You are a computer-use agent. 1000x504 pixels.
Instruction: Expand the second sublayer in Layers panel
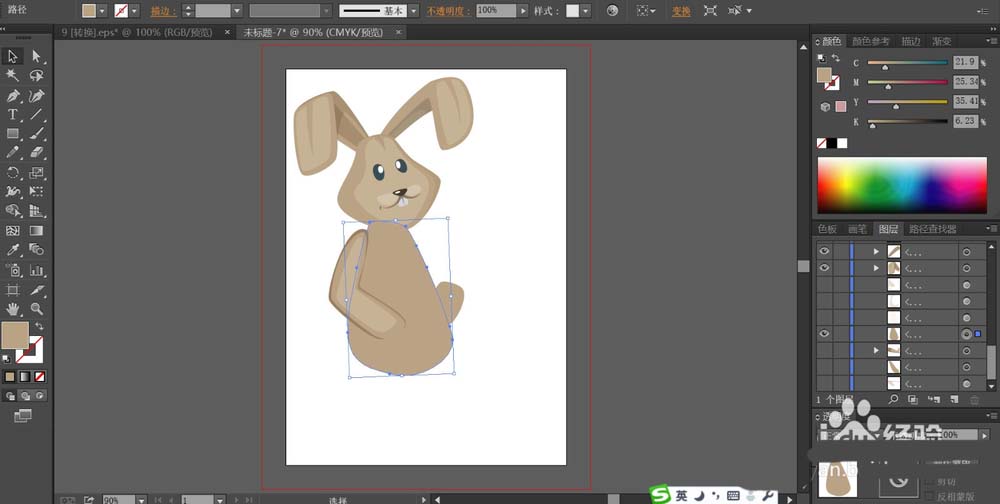(x=877, y=268)
